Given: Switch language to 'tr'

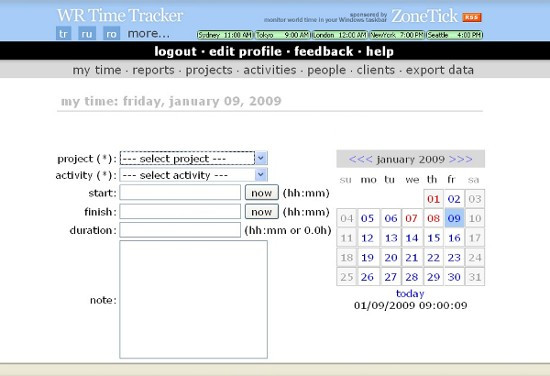Looking at the screenshot, I should click(63, 34).
